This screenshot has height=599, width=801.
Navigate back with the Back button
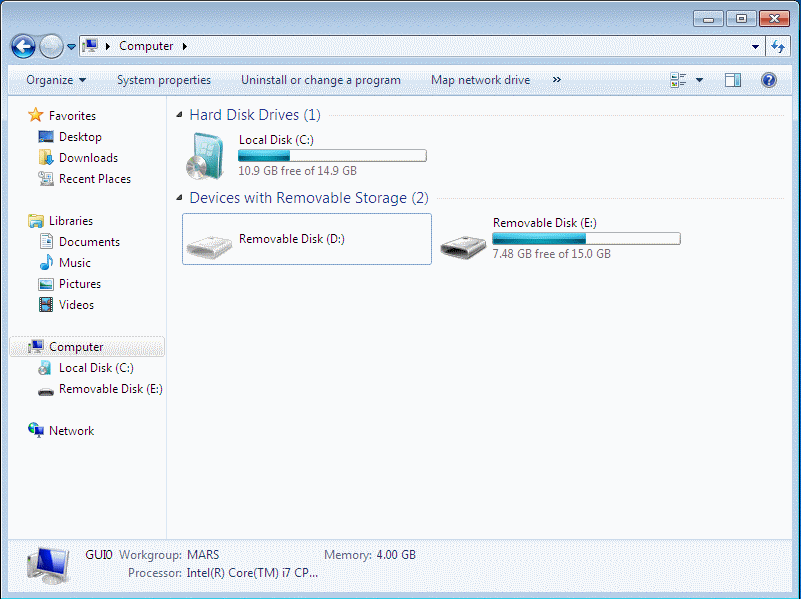[23, 46]
